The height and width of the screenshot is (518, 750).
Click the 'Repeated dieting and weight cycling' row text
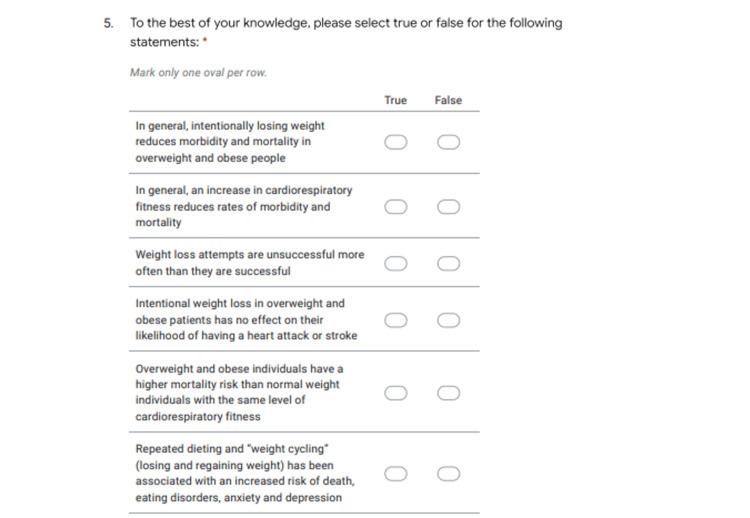245,473
